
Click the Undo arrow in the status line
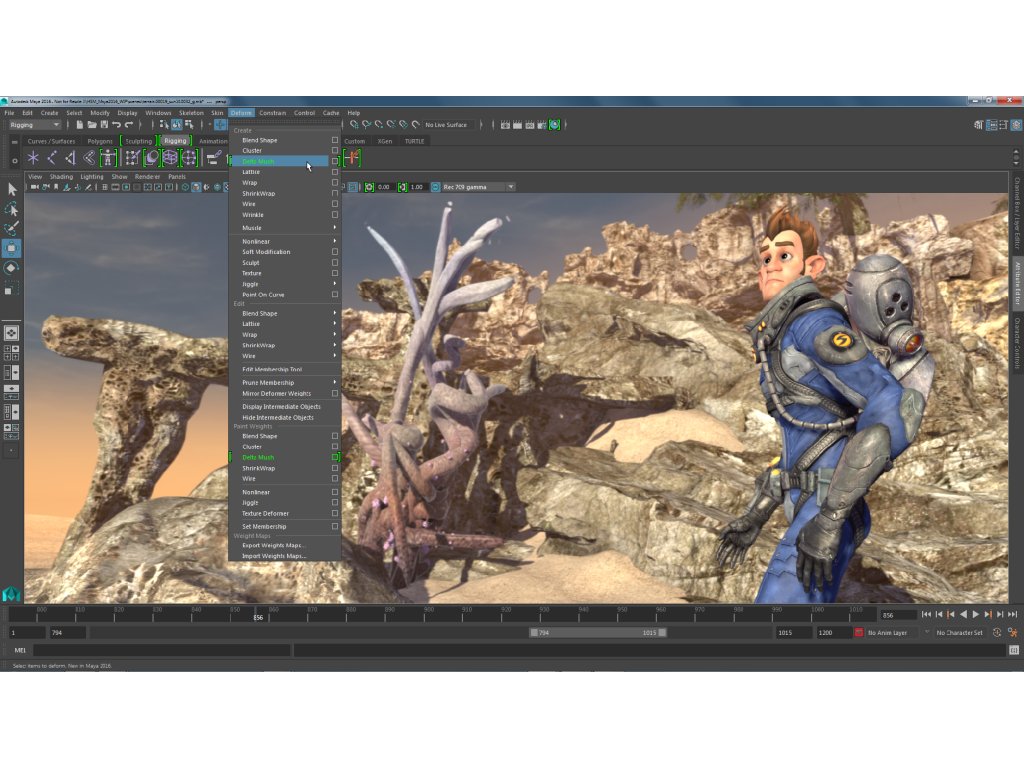click(x=117, y=125)
